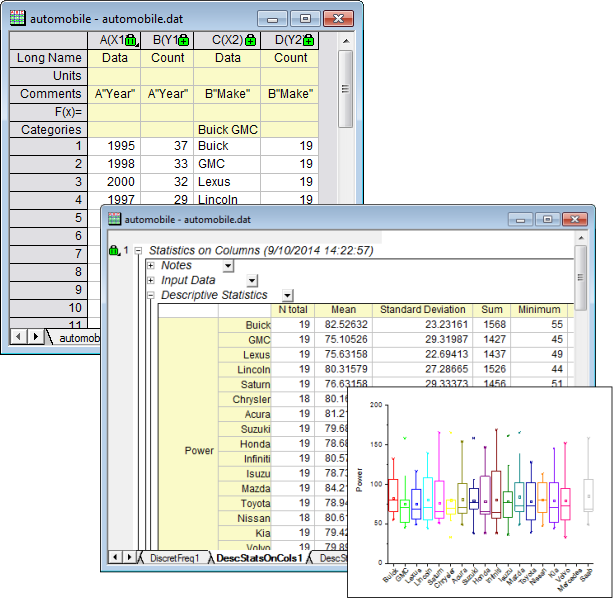Image resolution: width=616 pixels, height=599 pixels.
Task: Open the Descriptive Statistics dropdown arrow
Action: point(288,295)
